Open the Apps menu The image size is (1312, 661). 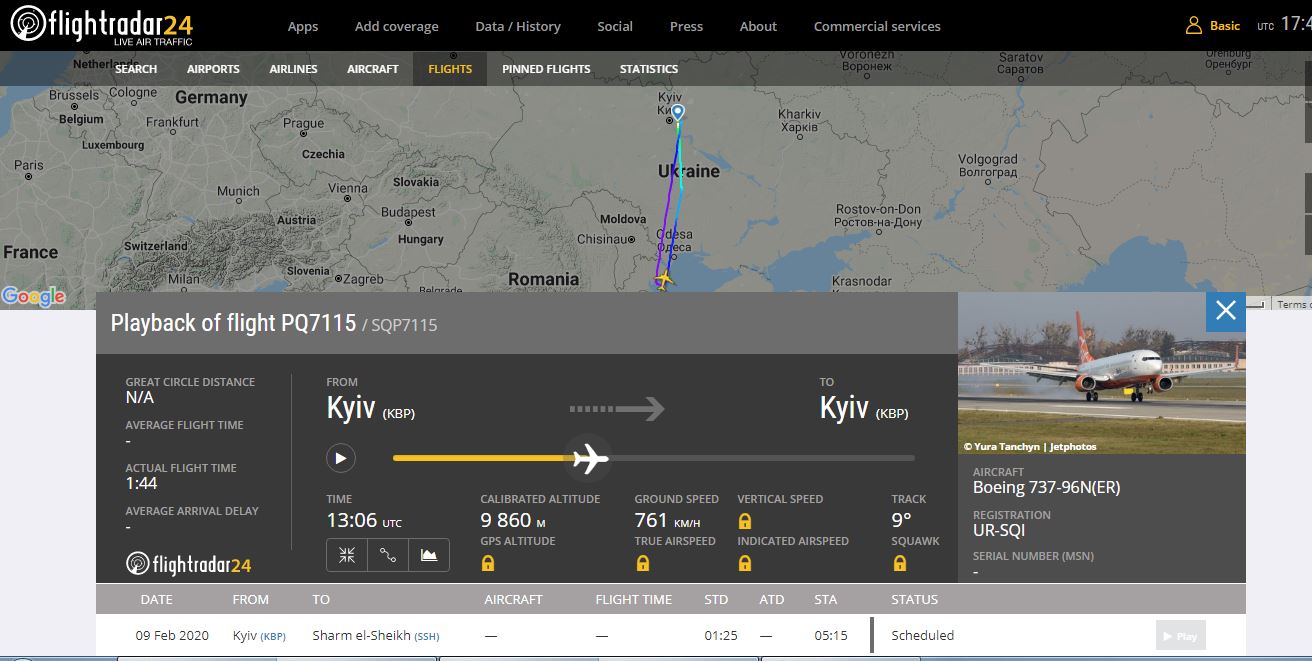[303, 26]
